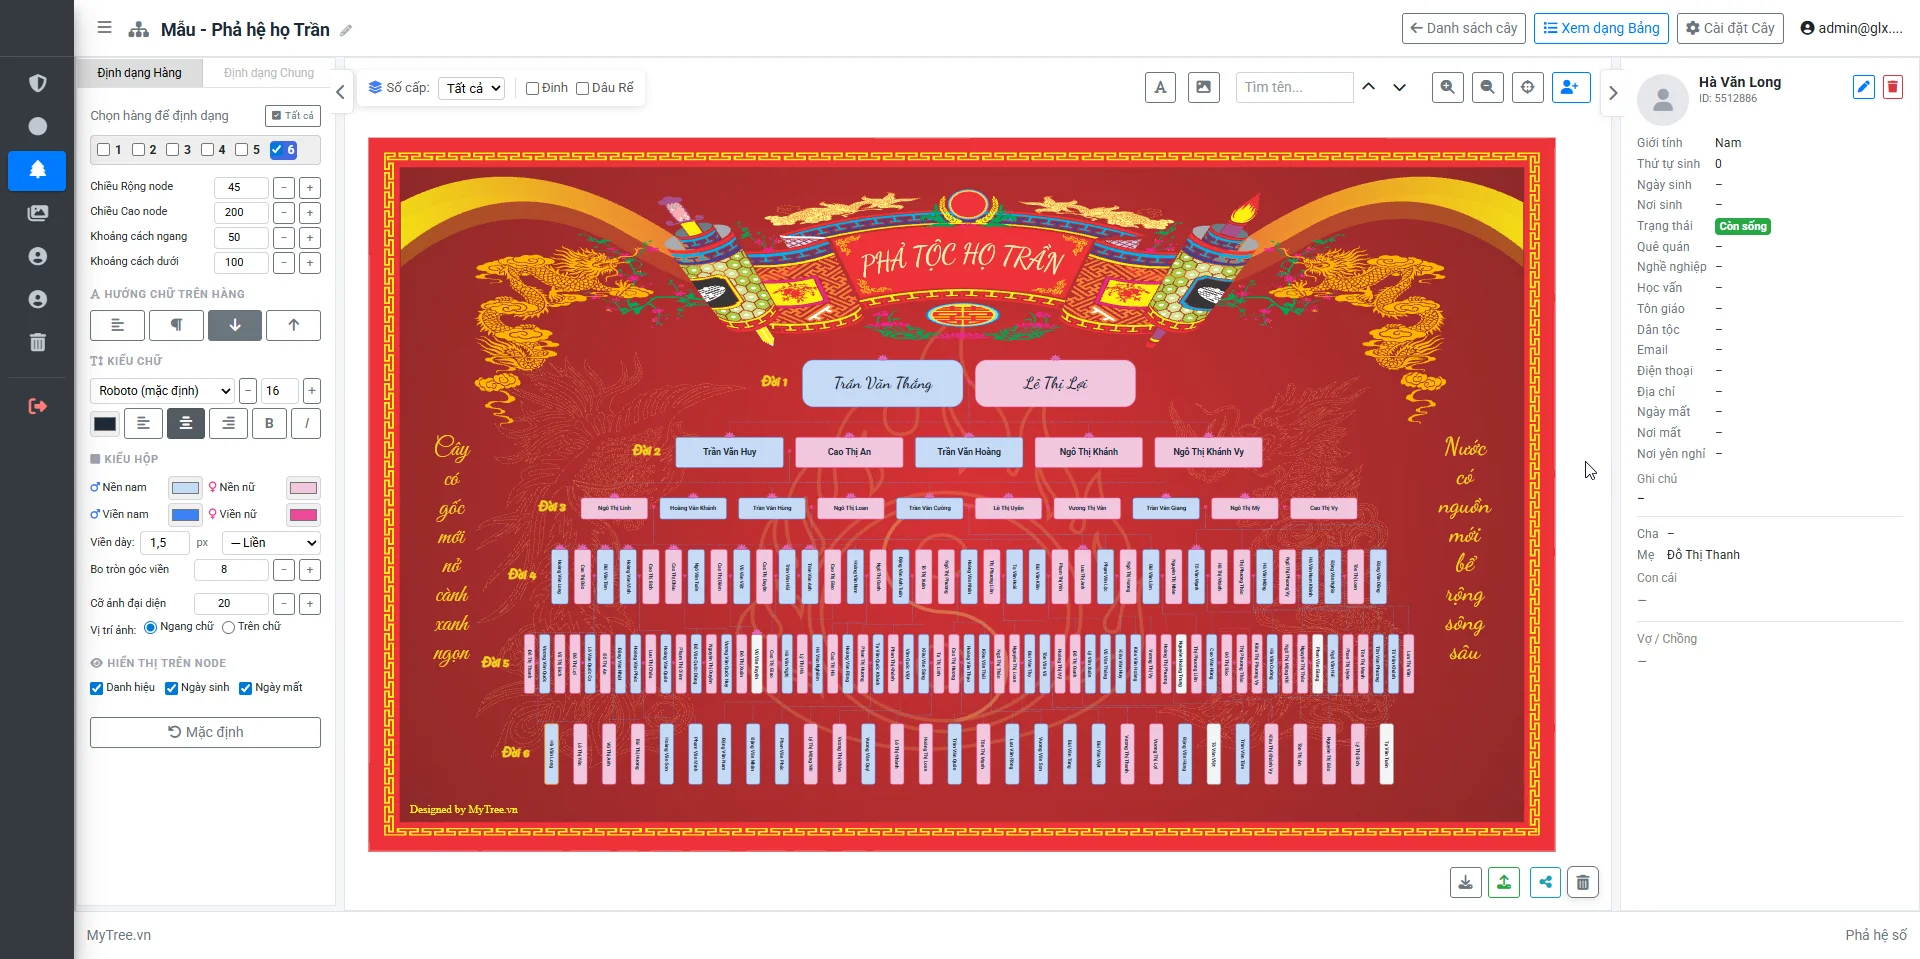Switch to Định dạng Chung tab
The width and height of the screenshot is (1920, 959).
click(268, 73)
